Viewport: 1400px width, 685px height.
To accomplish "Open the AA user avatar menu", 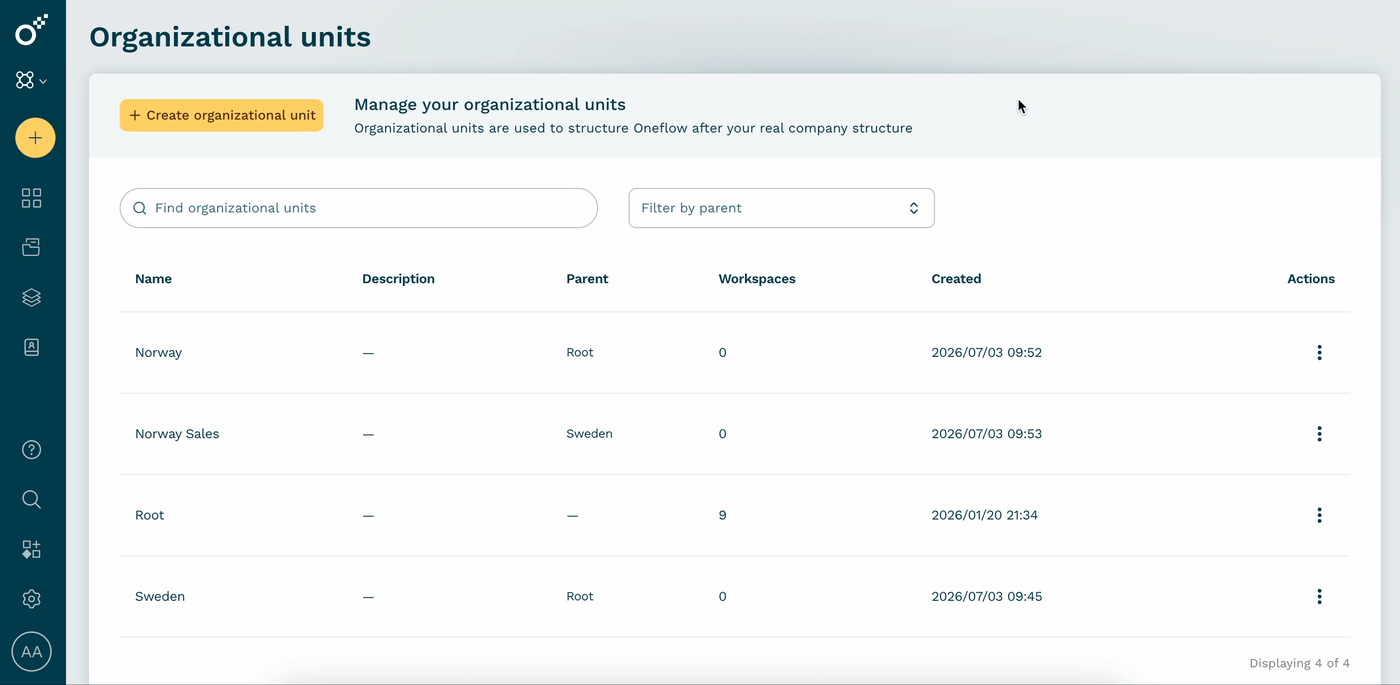I will pos(32,652).
